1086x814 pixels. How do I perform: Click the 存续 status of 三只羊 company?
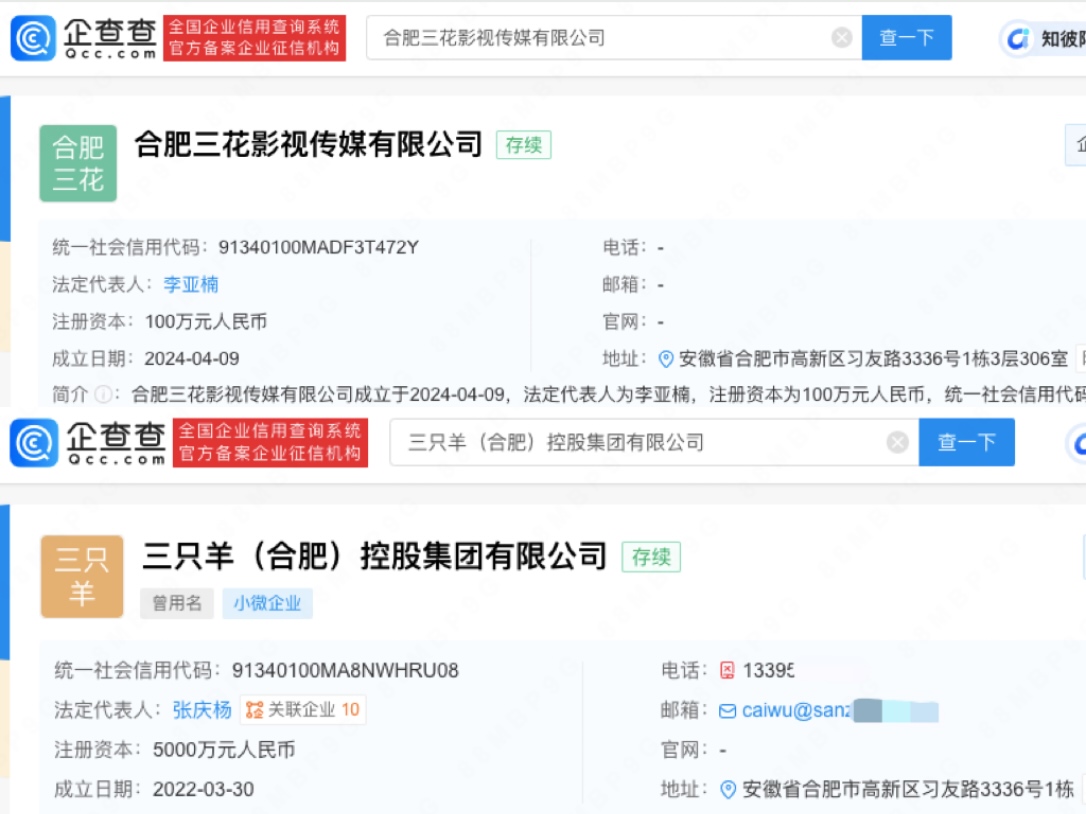(x=651, y=557)
